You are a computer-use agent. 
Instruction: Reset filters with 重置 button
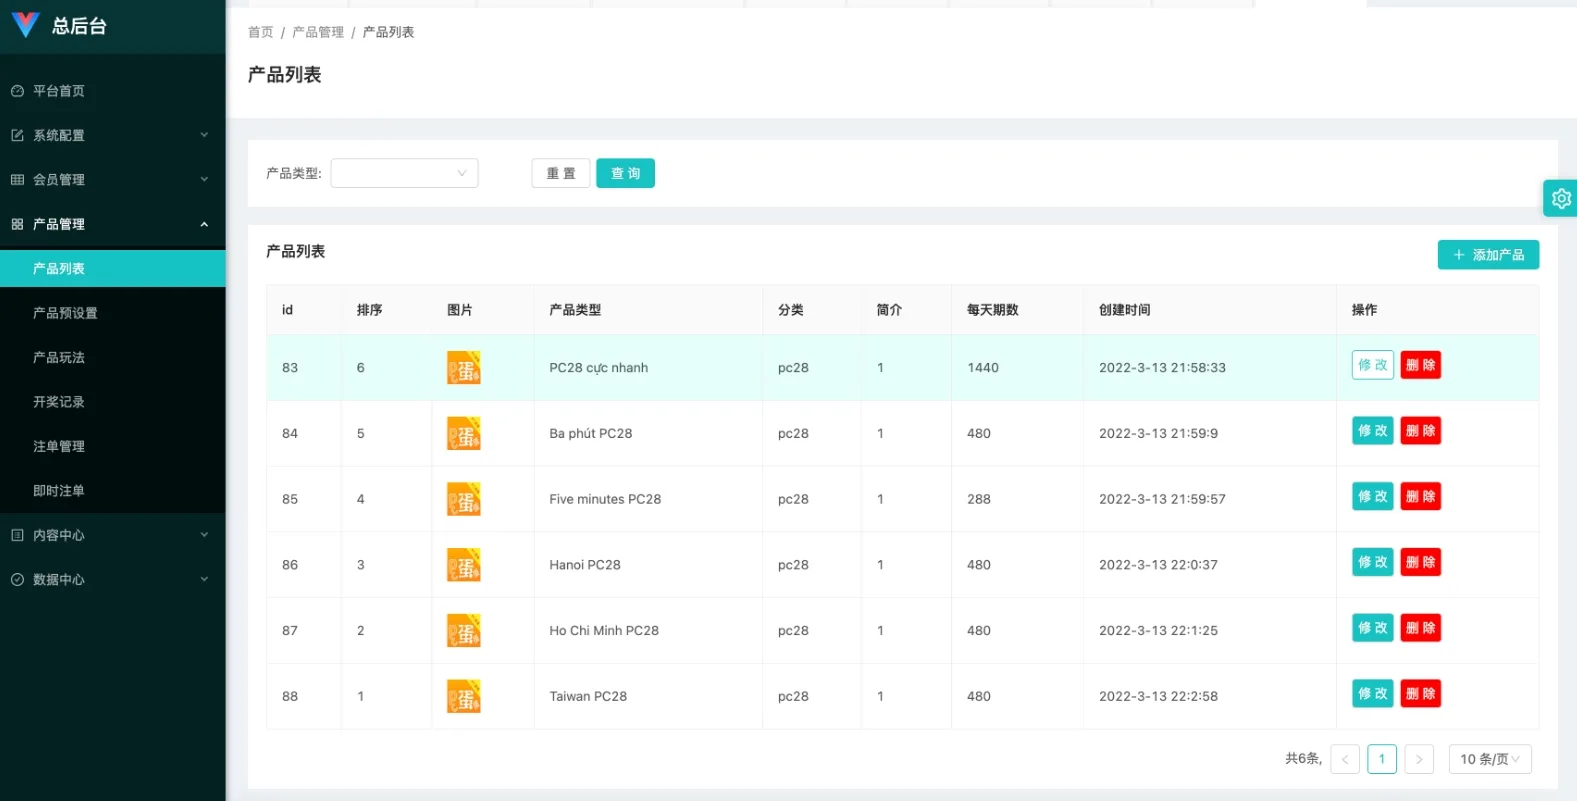(x=561, y=173)
